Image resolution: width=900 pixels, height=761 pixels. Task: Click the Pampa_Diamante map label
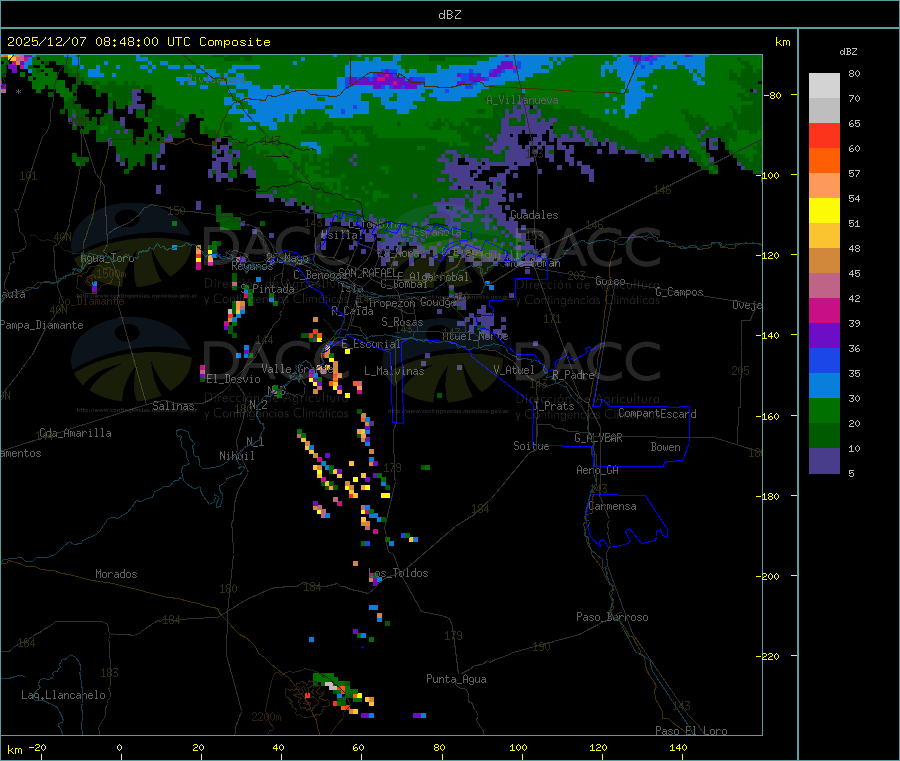[x=42, y=325]
